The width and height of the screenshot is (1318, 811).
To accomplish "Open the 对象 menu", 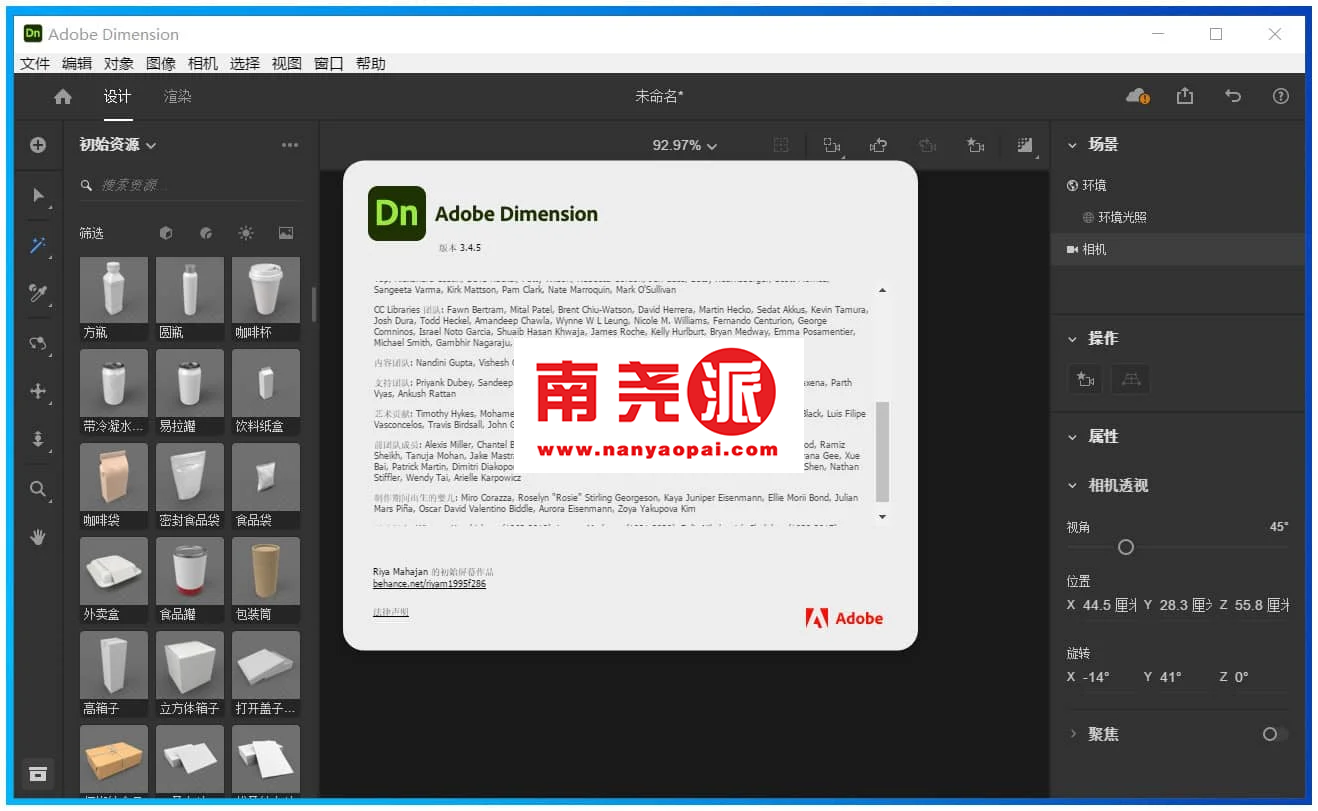I will [119, 63].
